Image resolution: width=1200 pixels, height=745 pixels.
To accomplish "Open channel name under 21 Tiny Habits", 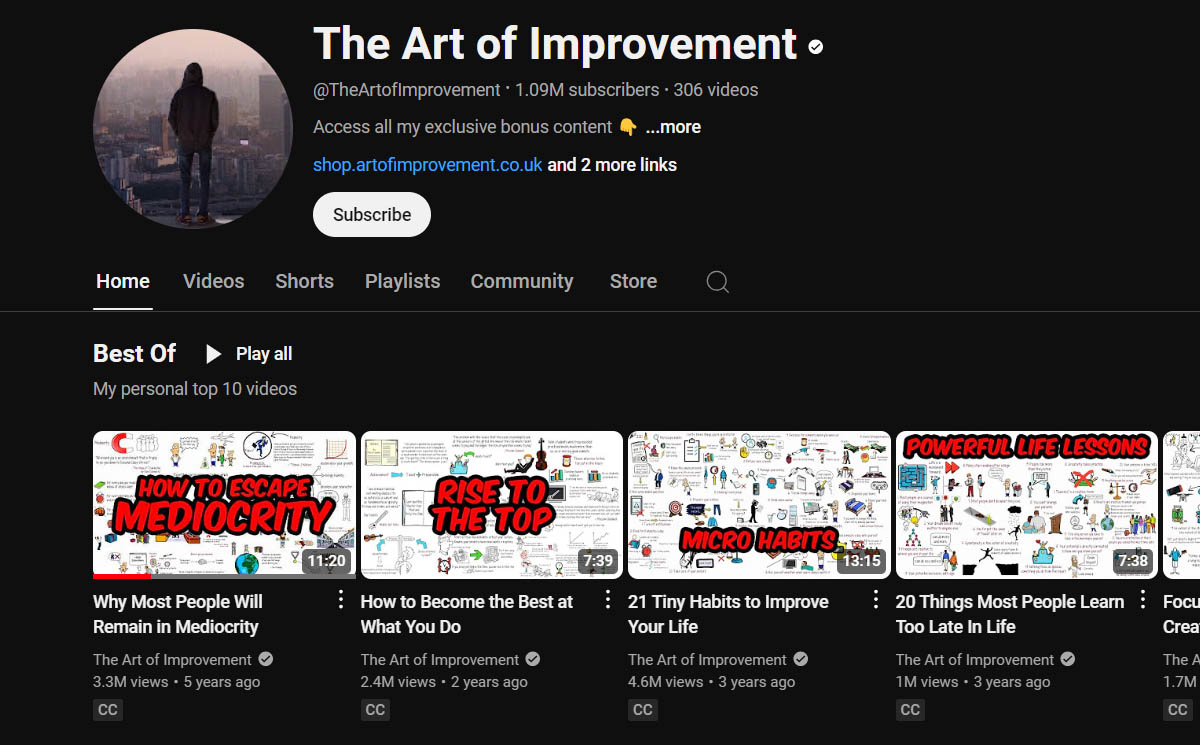I will click(x=707, y=660).
